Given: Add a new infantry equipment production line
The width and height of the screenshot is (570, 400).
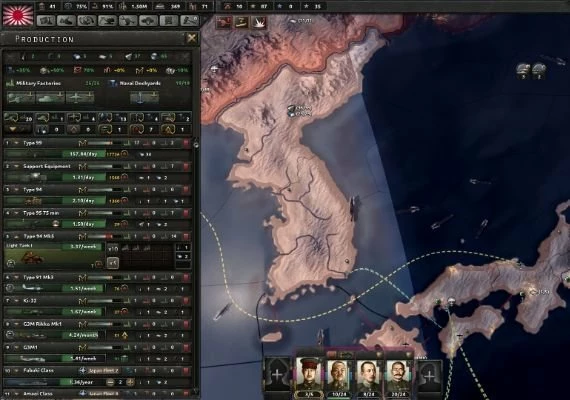Looking at the screenshot, I should pos(21,97).
